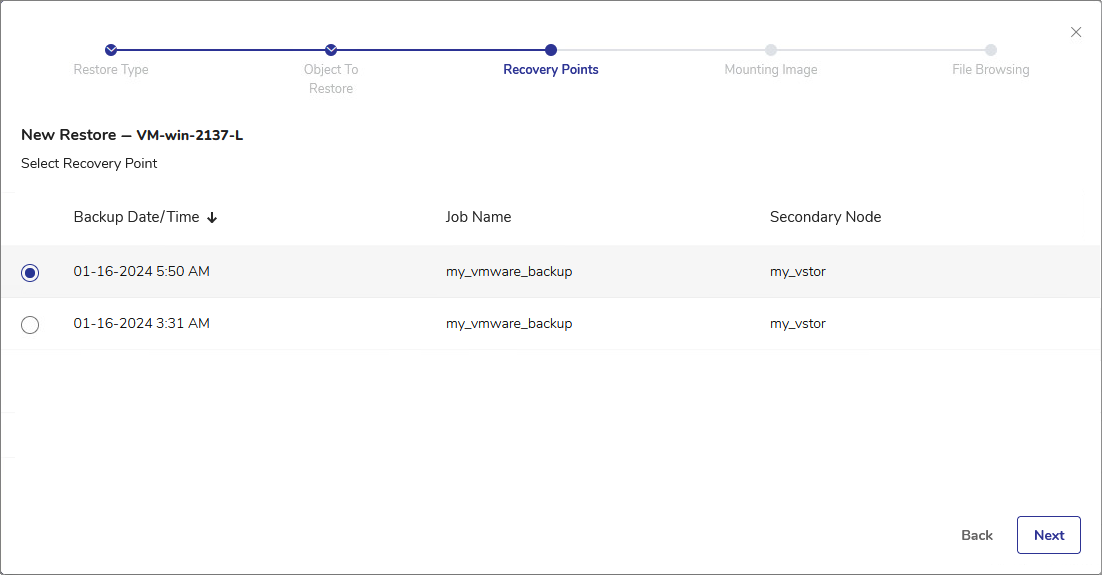
Task: Click the Restore Type completed step circle
Action: point(111,50)
